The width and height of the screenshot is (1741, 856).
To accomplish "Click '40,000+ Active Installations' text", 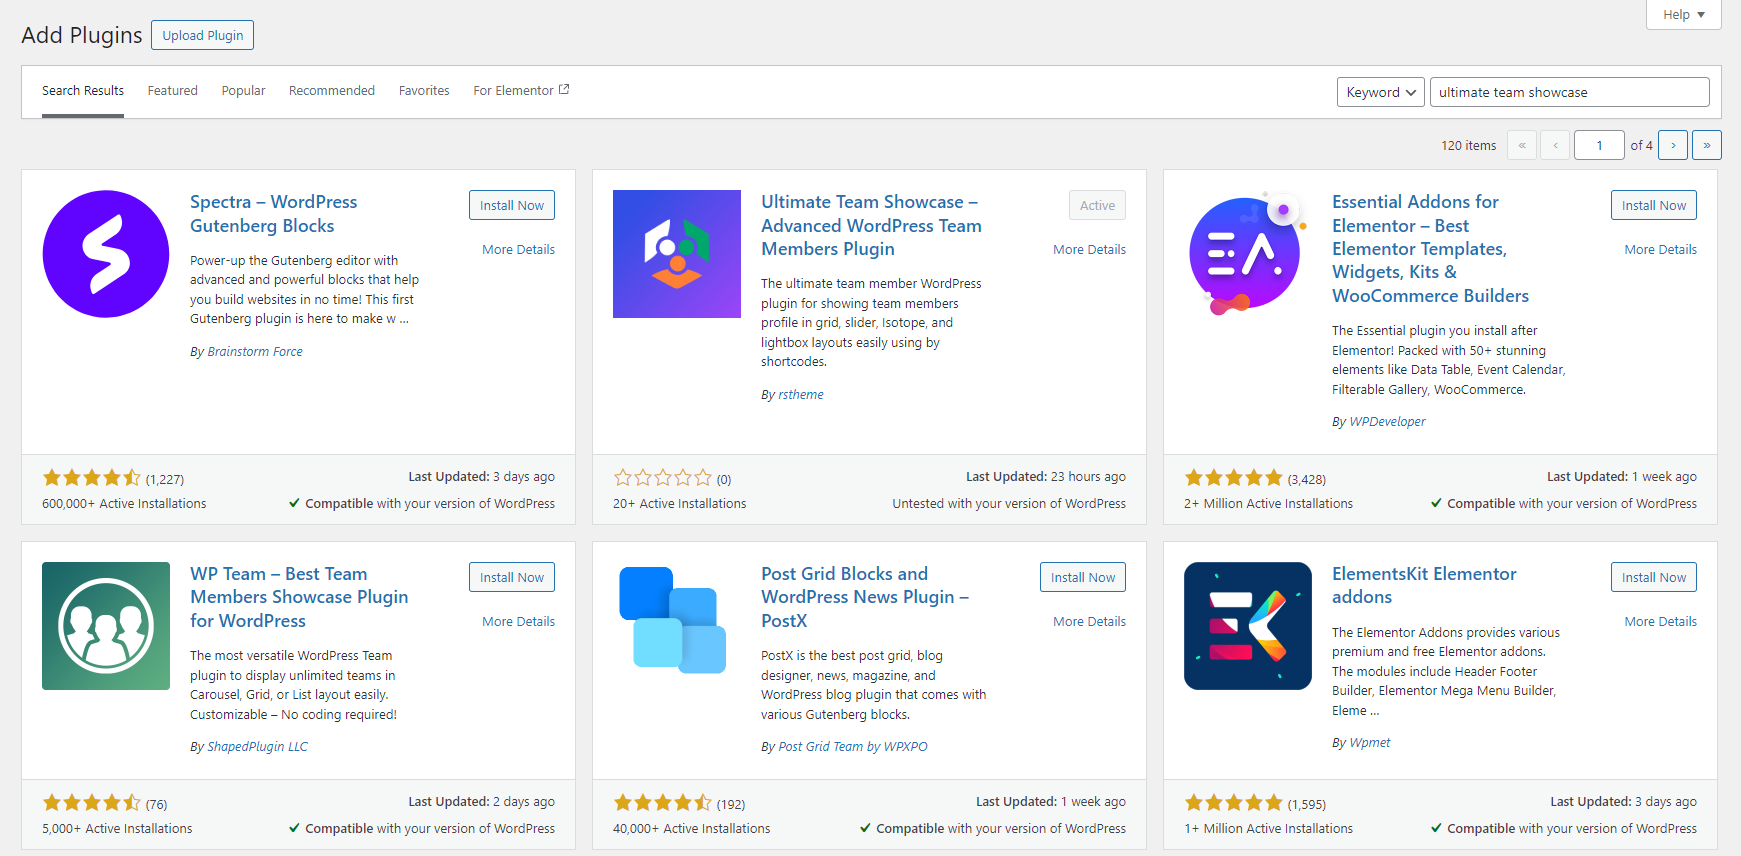I will [692, 829].
